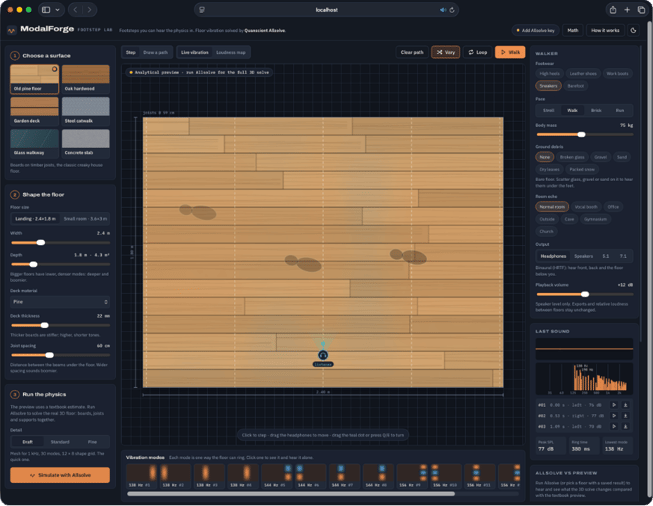The width and height of the screenshot is (653, 506).
Task: Open How it works
Action: click(x=605, y=30)
